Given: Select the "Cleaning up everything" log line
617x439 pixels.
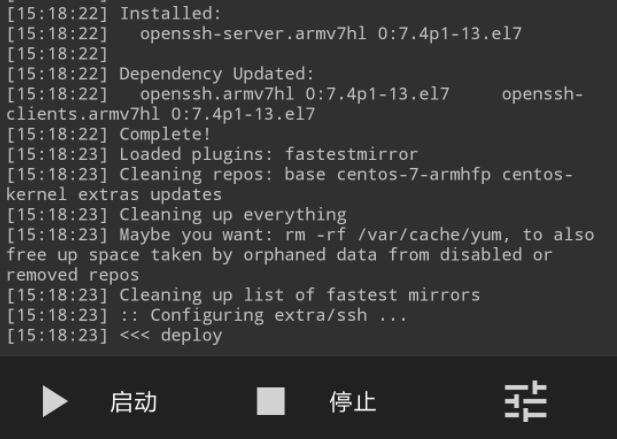Looking at the screenshot, I should click(x=176, y=215).
